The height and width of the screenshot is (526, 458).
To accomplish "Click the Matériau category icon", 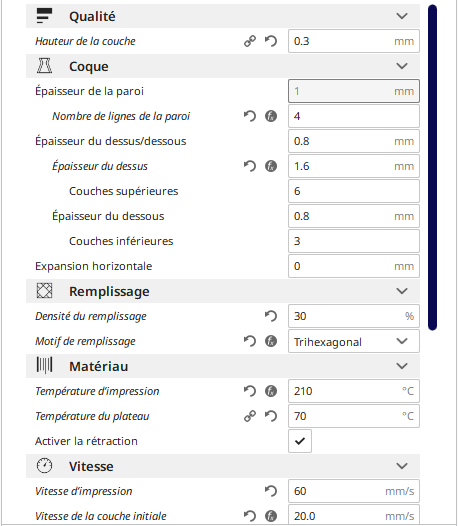I will [44, 366].
